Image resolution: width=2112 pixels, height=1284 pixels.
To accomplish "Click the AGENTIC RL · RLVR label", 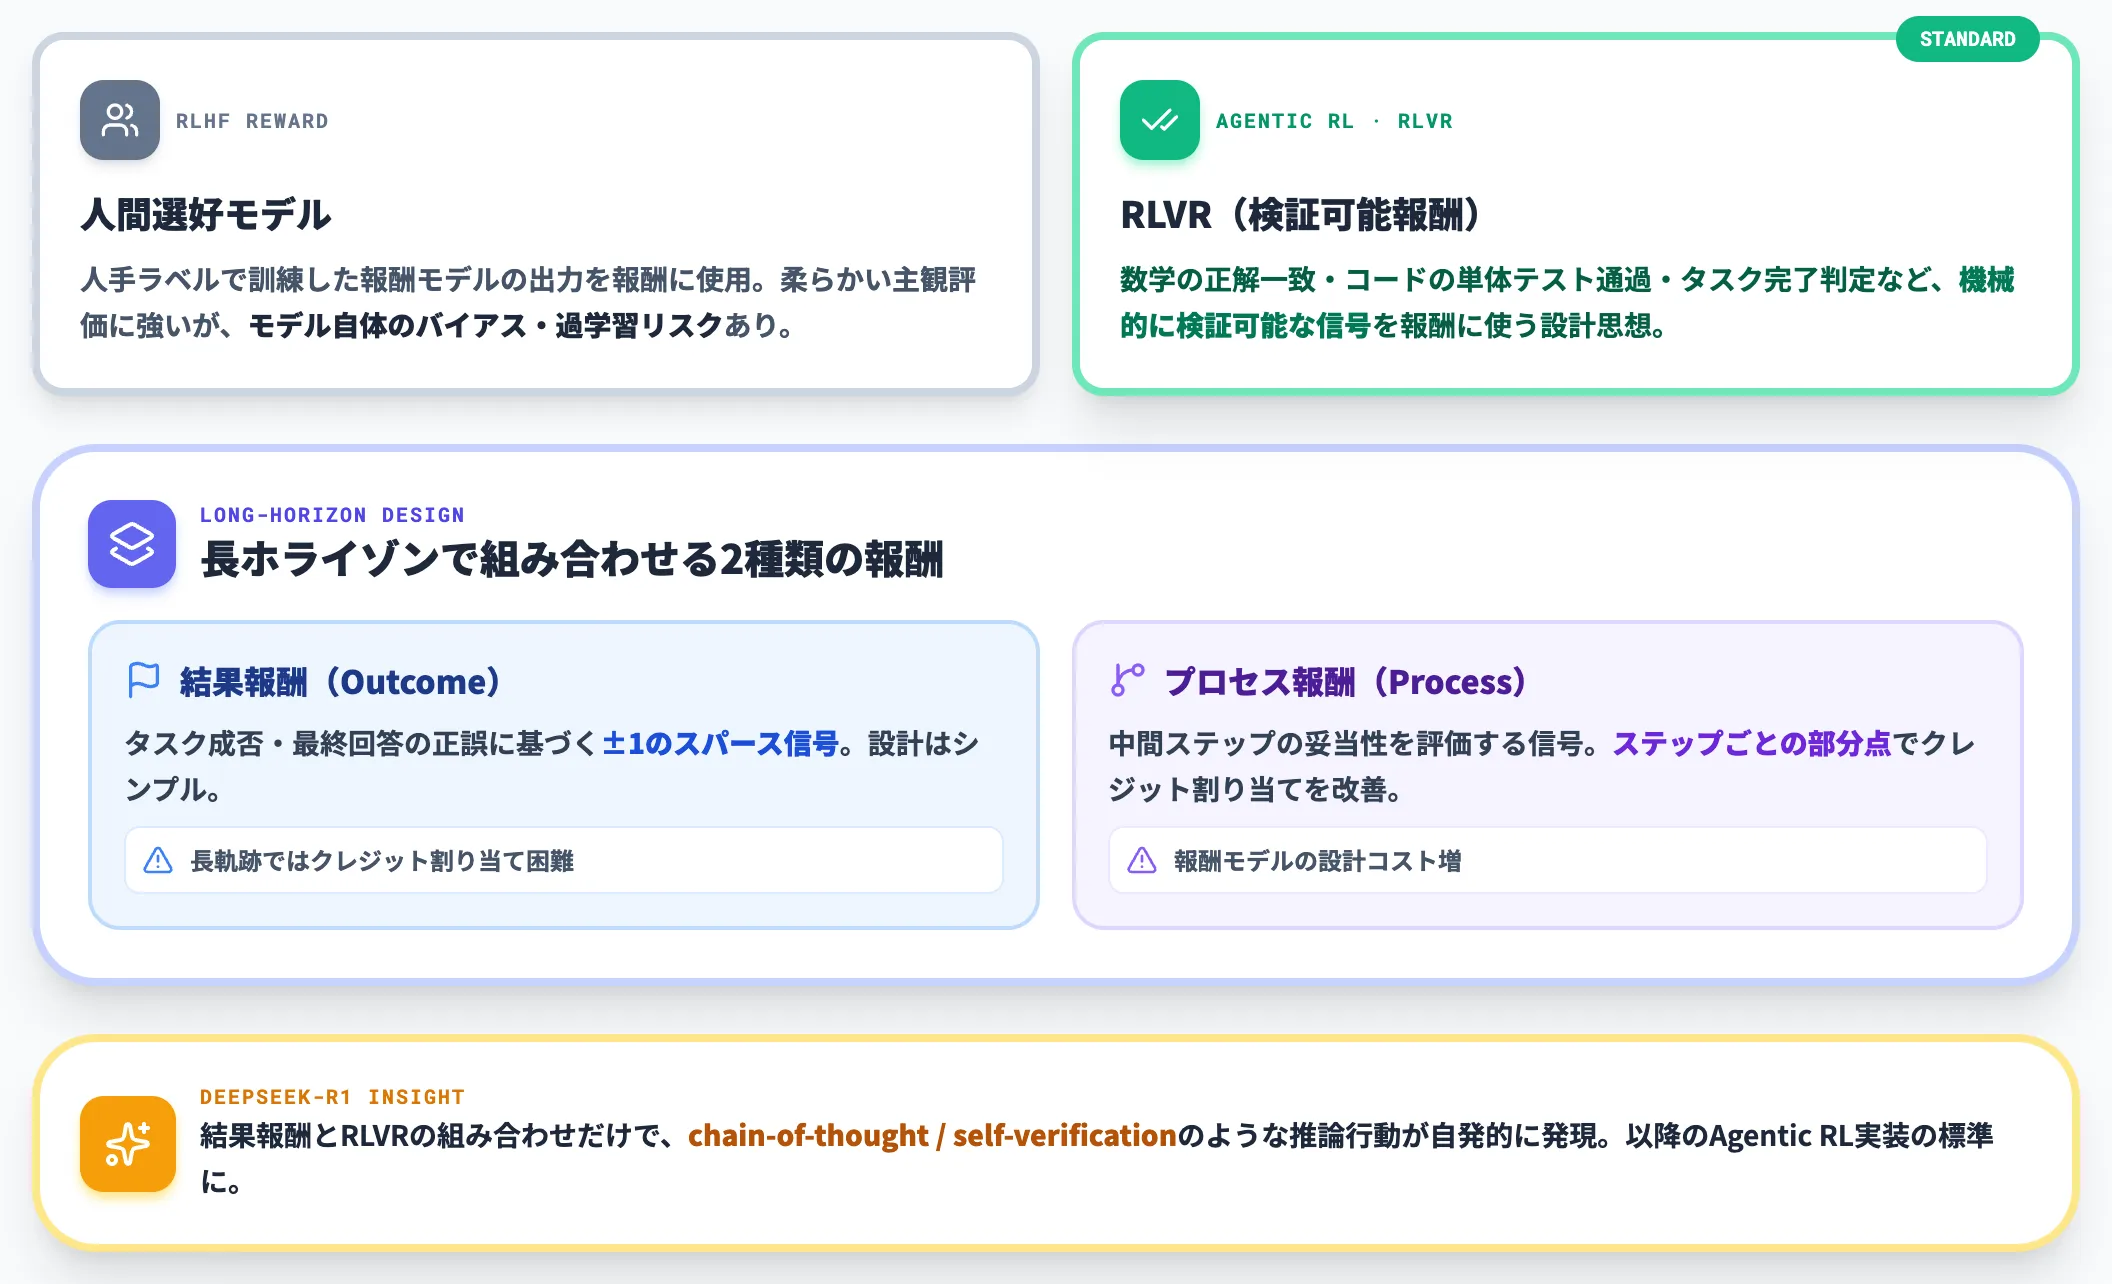I will [1334, 121].
